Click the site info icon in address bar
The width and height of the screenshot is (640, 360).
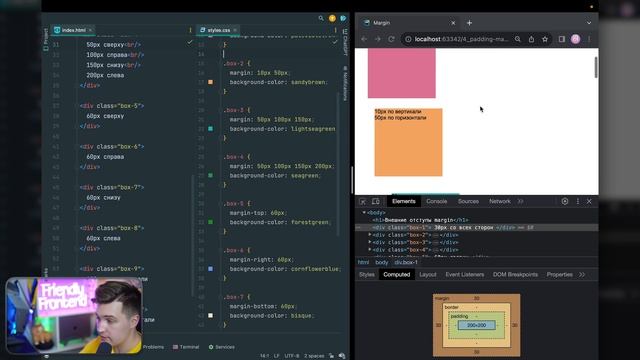[408, 39]
